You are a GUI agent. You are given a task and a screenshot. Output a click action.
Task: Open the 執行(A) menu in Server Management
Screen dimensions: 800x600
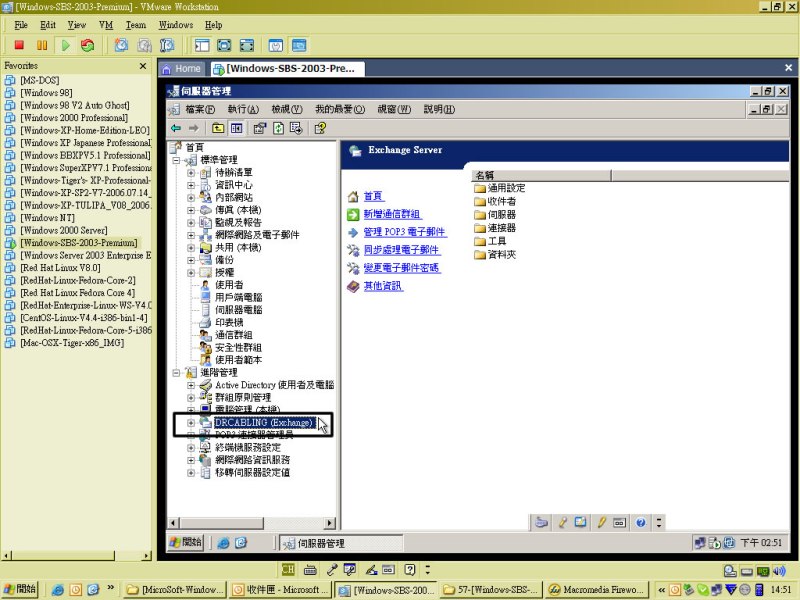[x=243, y=109]
